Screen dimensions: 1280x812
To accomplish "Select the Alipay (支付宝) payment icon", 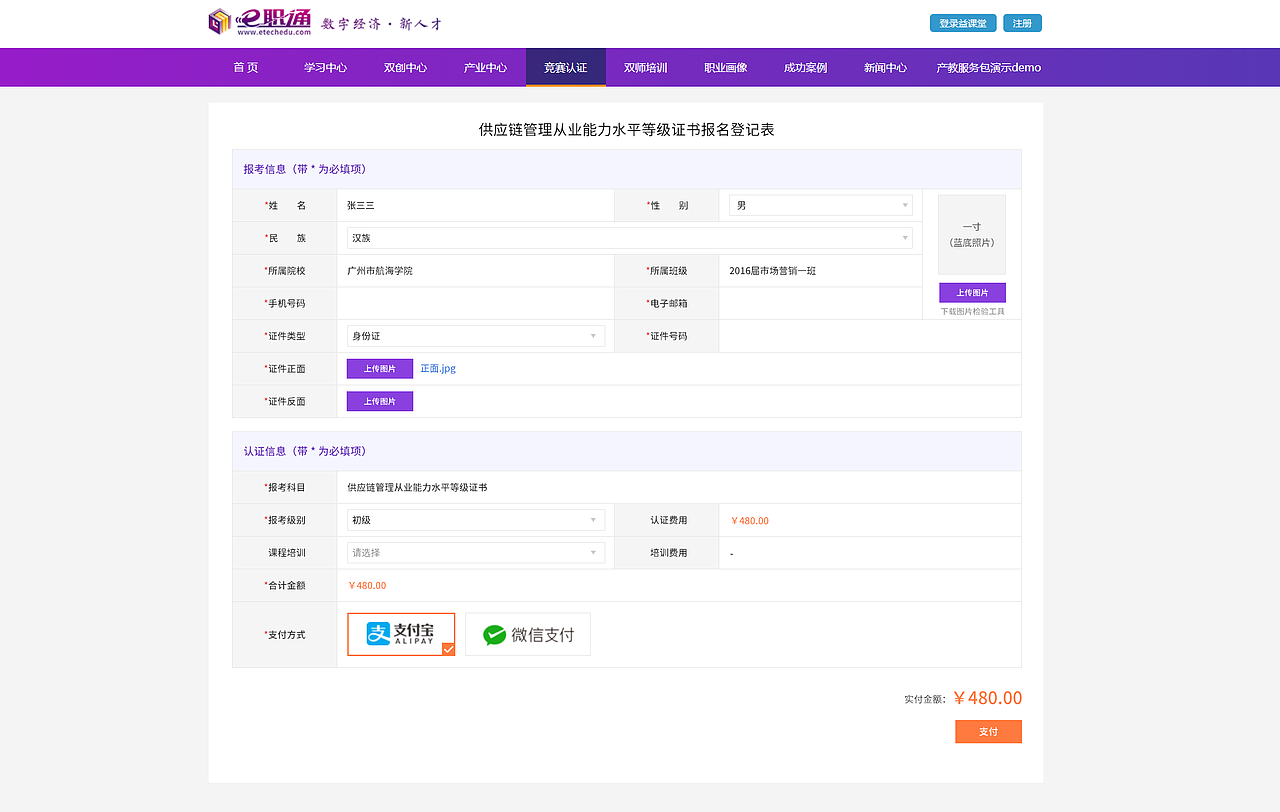I will 400,633.
